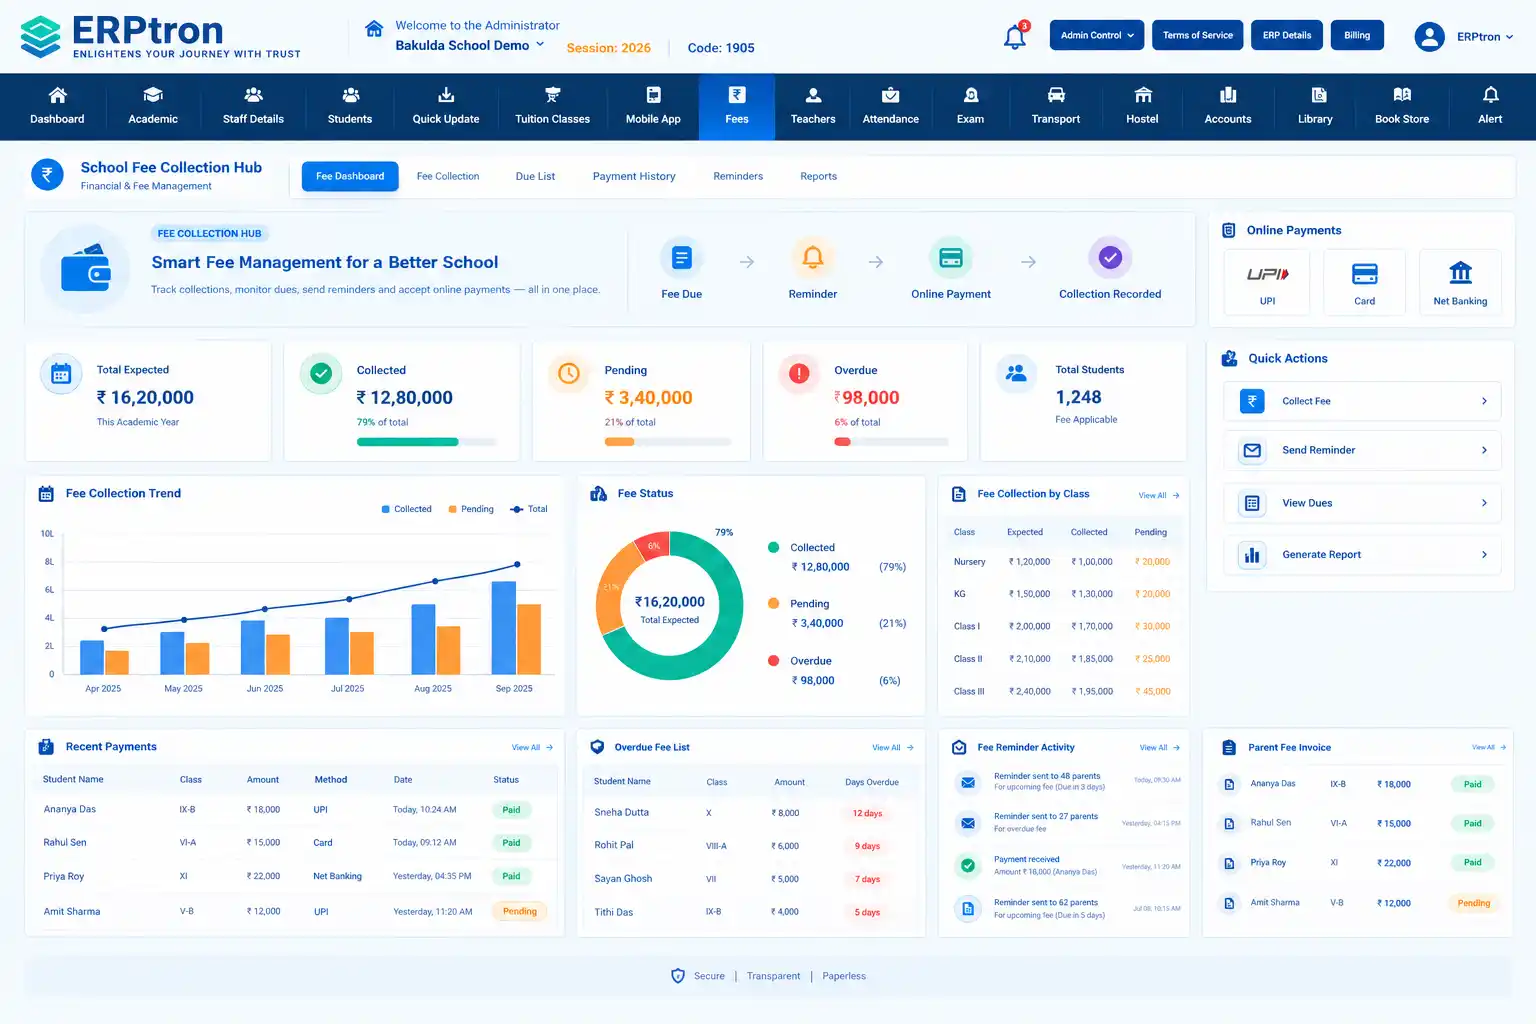Click the ERP Details button
Screen dimensions: 1536x1024
pyautogui.click(x=1287, y=35)
